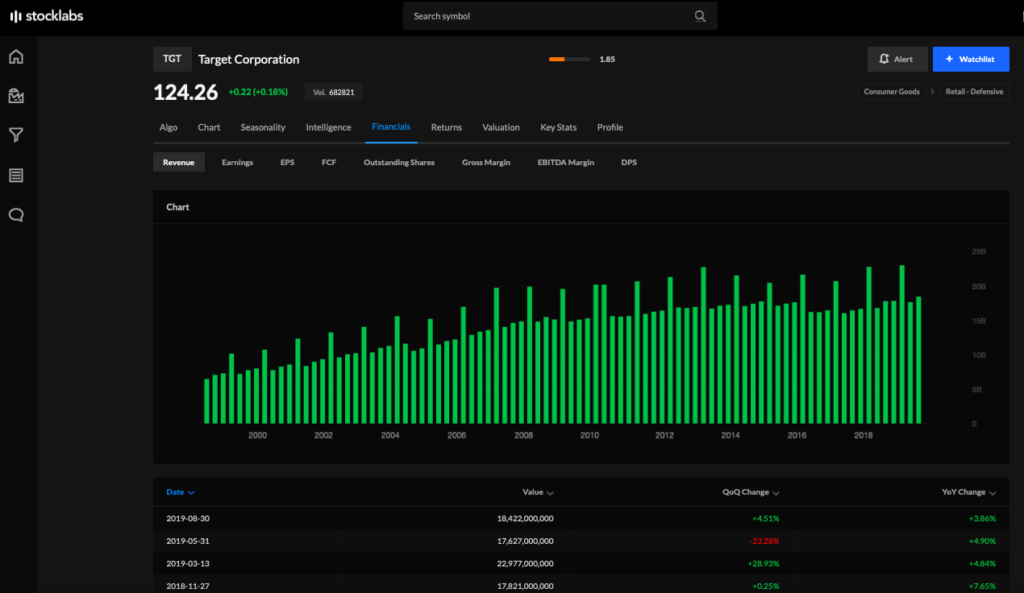Image resolution: width=1024 pixels, height=593 pixels.
Task: Click the +28.93% QoQ change
Action: click(x=763, y=564)
